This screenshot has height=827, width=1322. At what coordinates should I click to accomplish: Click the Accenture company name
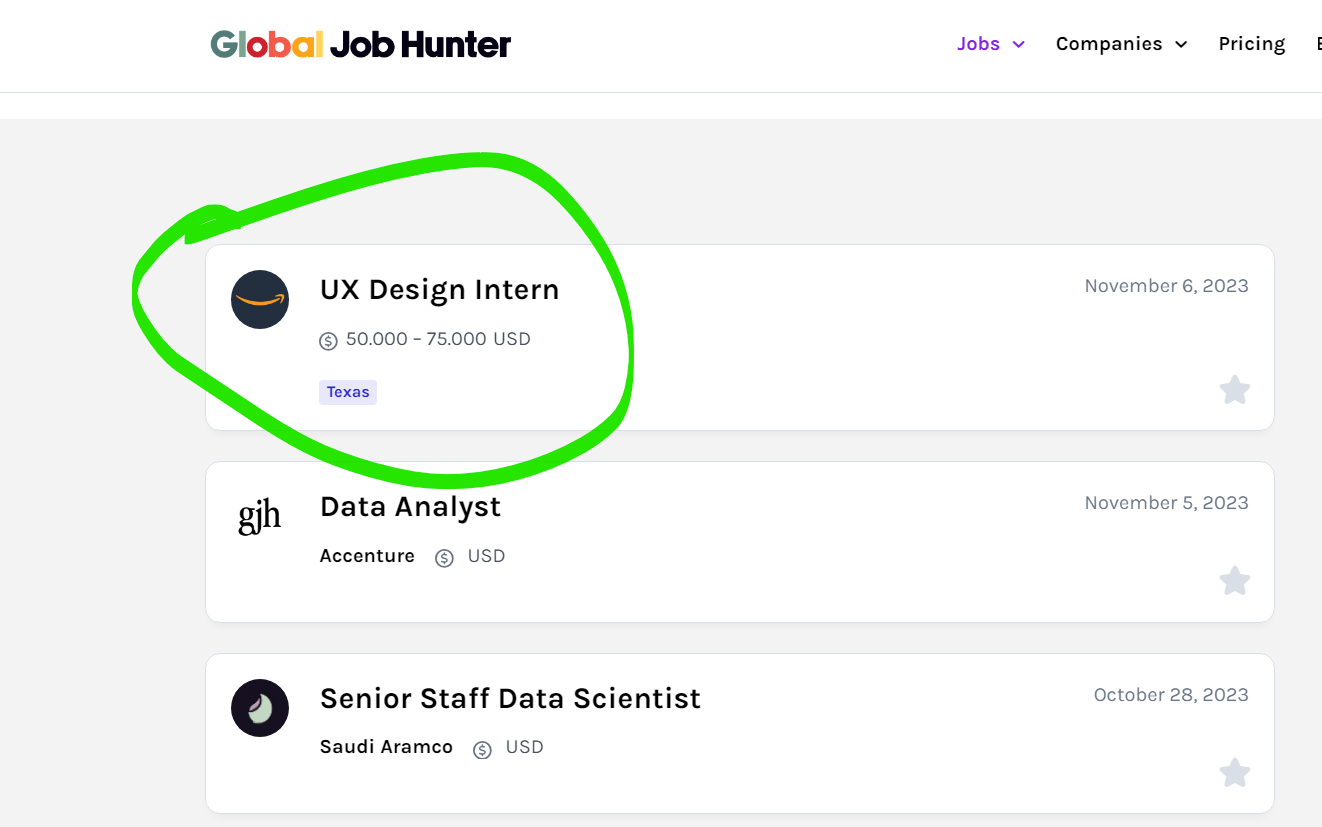pyautogui.click(x=367, y=556)
